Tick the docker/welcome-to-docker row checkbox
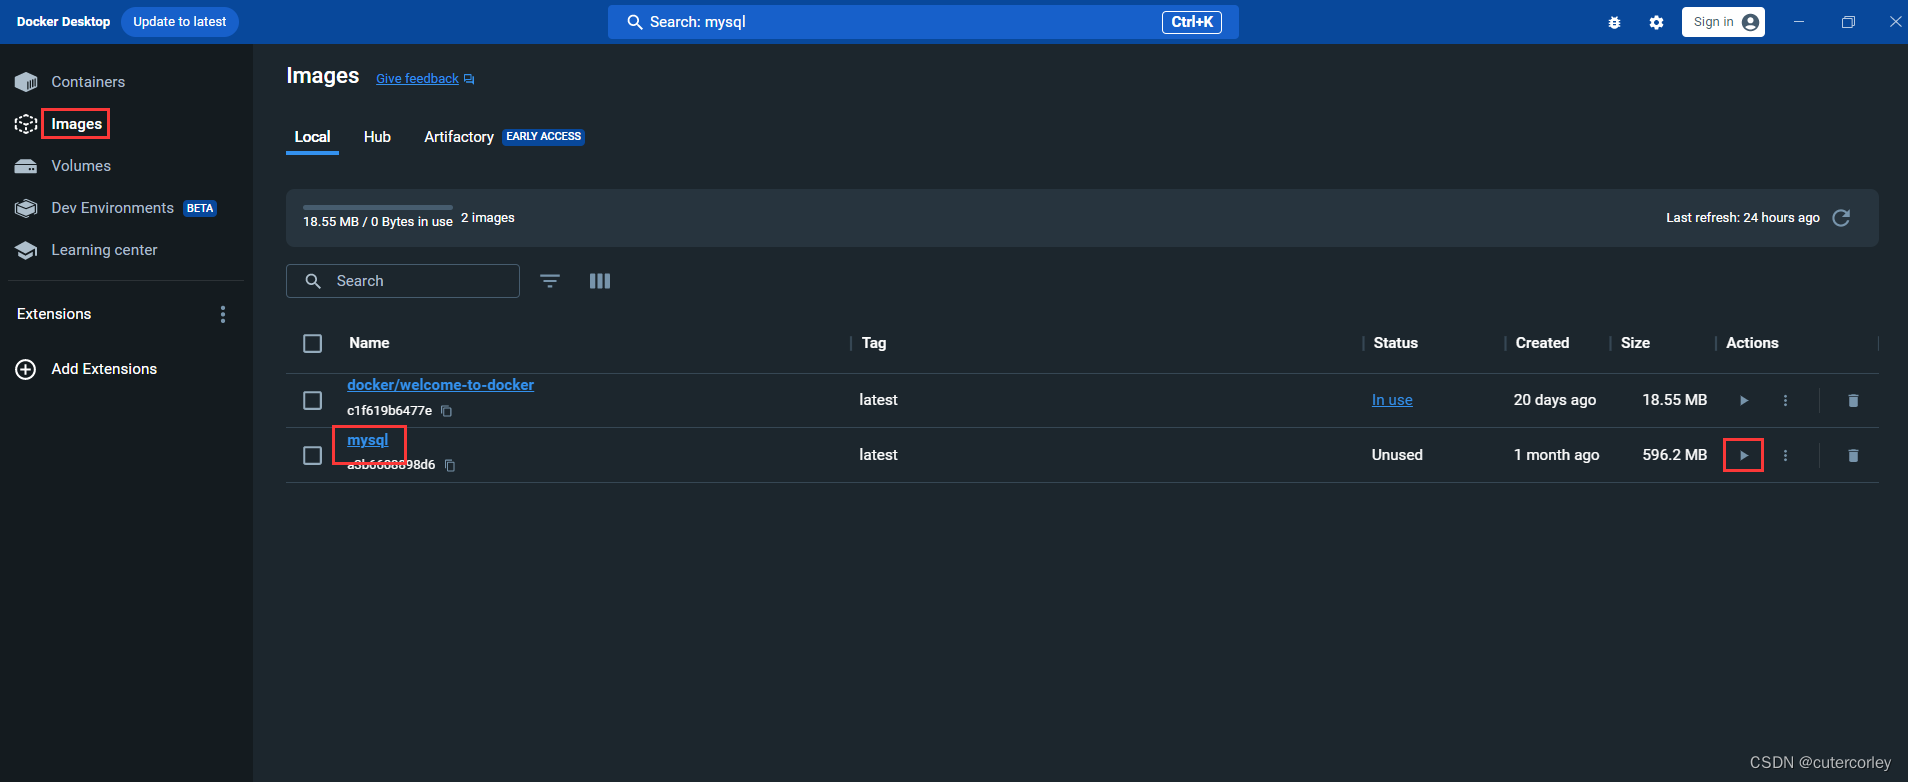 (312, 400)
